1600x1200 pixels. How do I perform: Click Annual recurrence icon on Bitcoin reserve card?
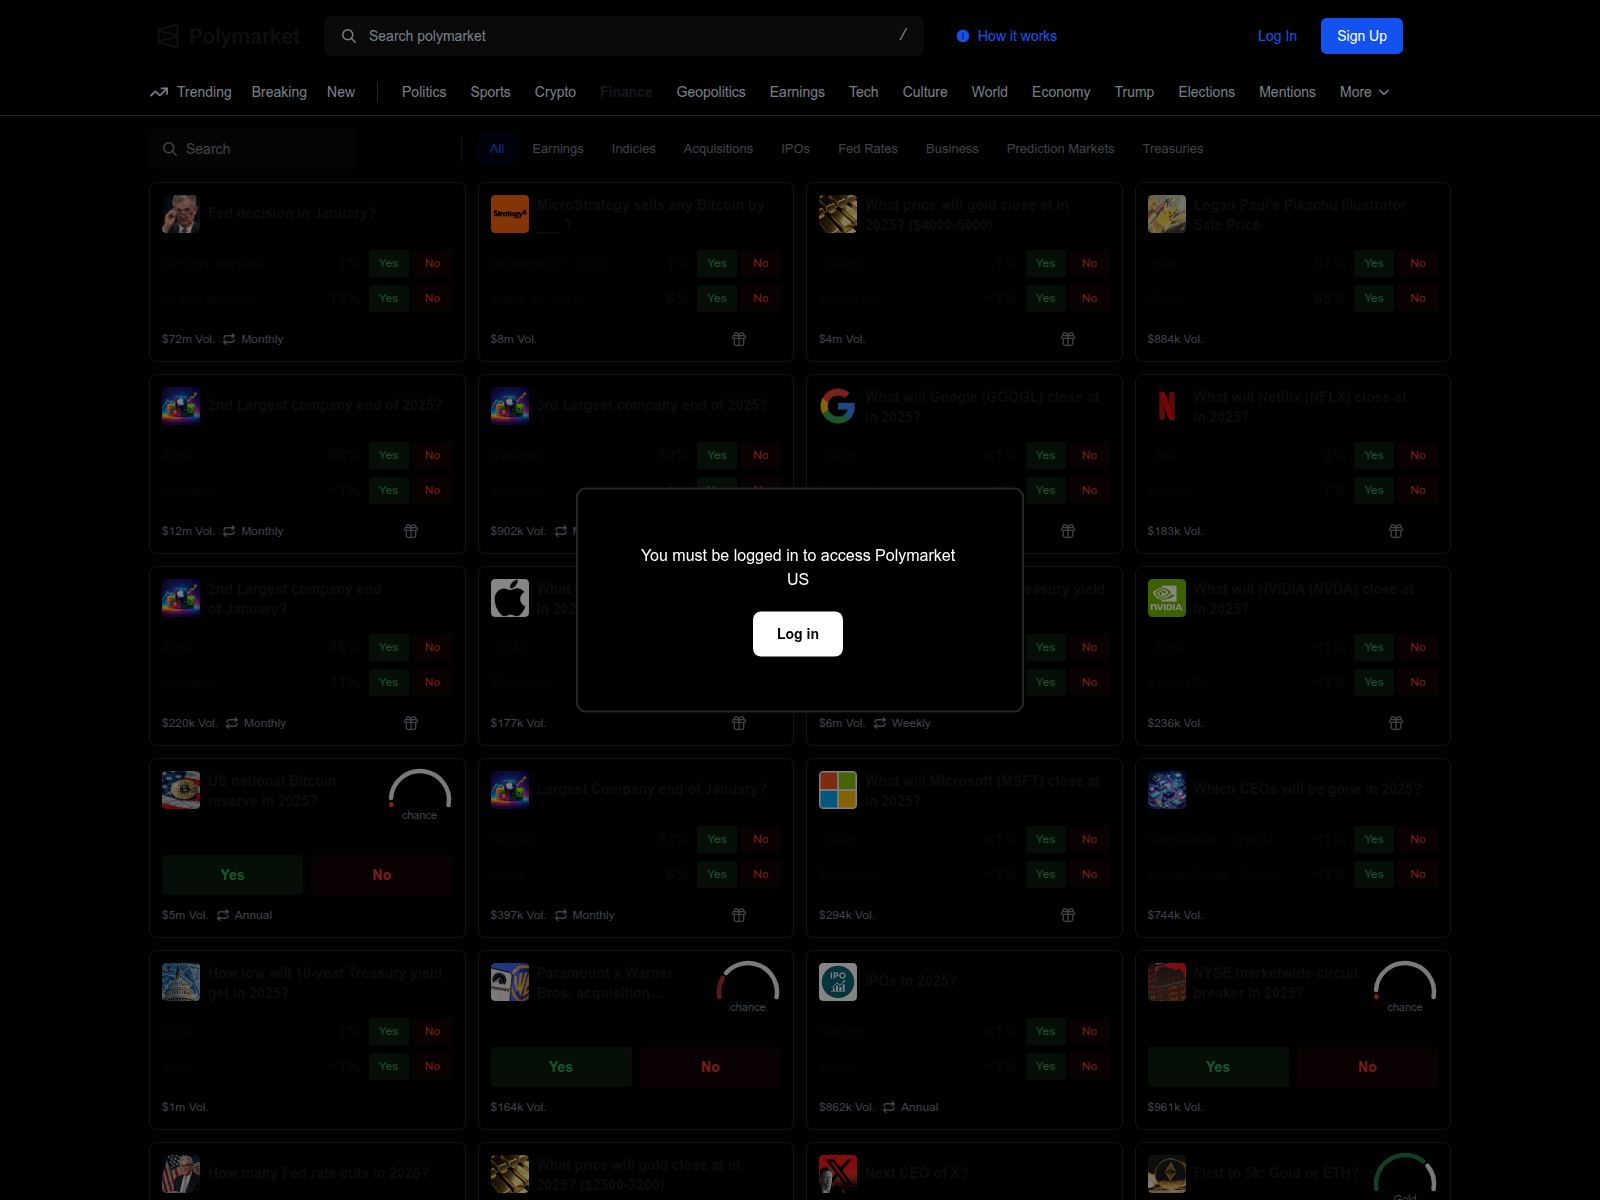[x=223, y=915]
